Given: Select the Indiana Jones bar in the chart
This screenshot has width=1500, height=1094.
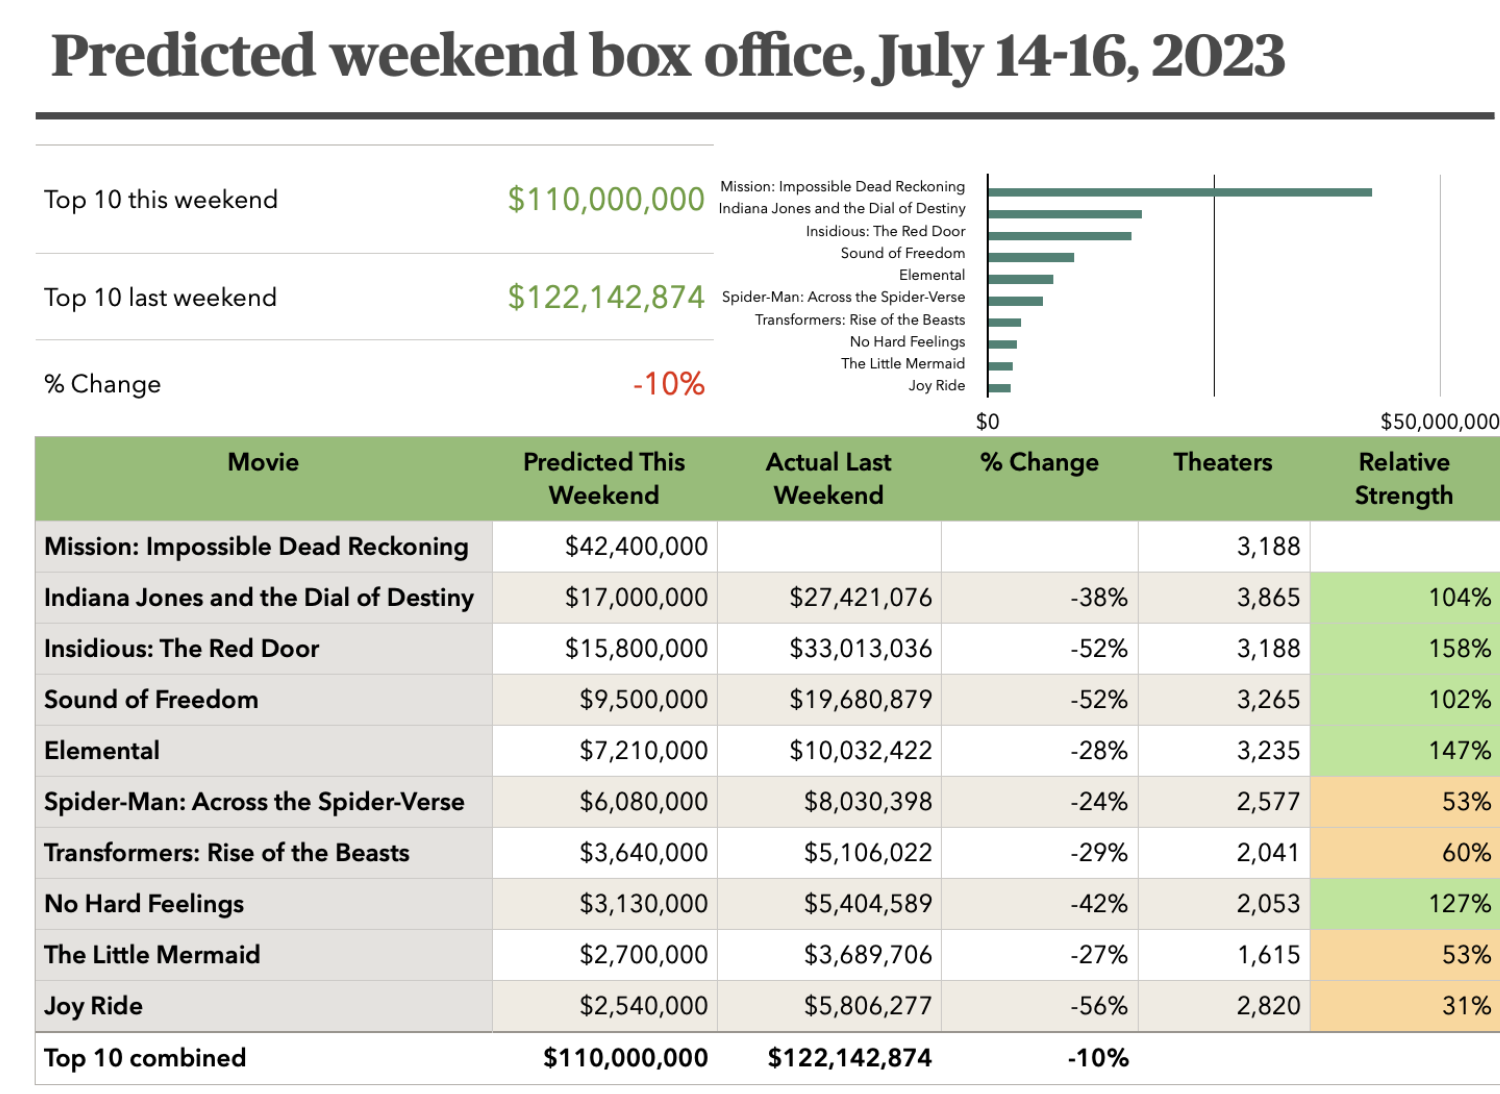Looking at the screenshot, I should pyautogui.click(x=1064, y=214).
